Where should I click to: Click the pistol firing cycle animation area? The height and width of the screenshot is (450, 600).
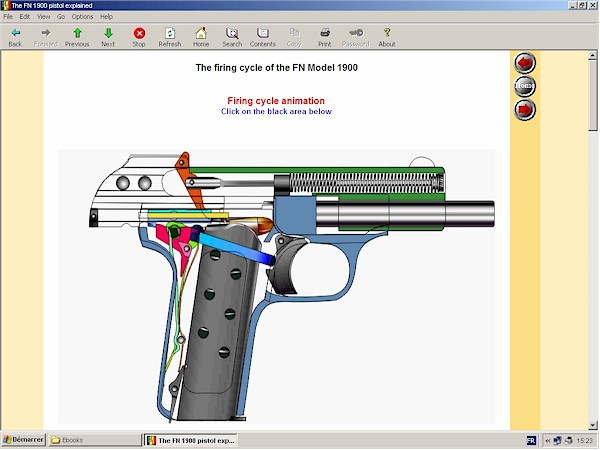[x=276, y=286]
